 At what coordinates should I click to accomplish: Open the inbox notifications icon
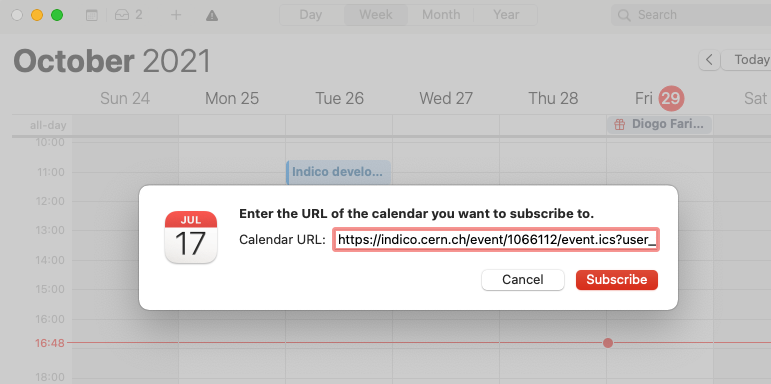121,15
